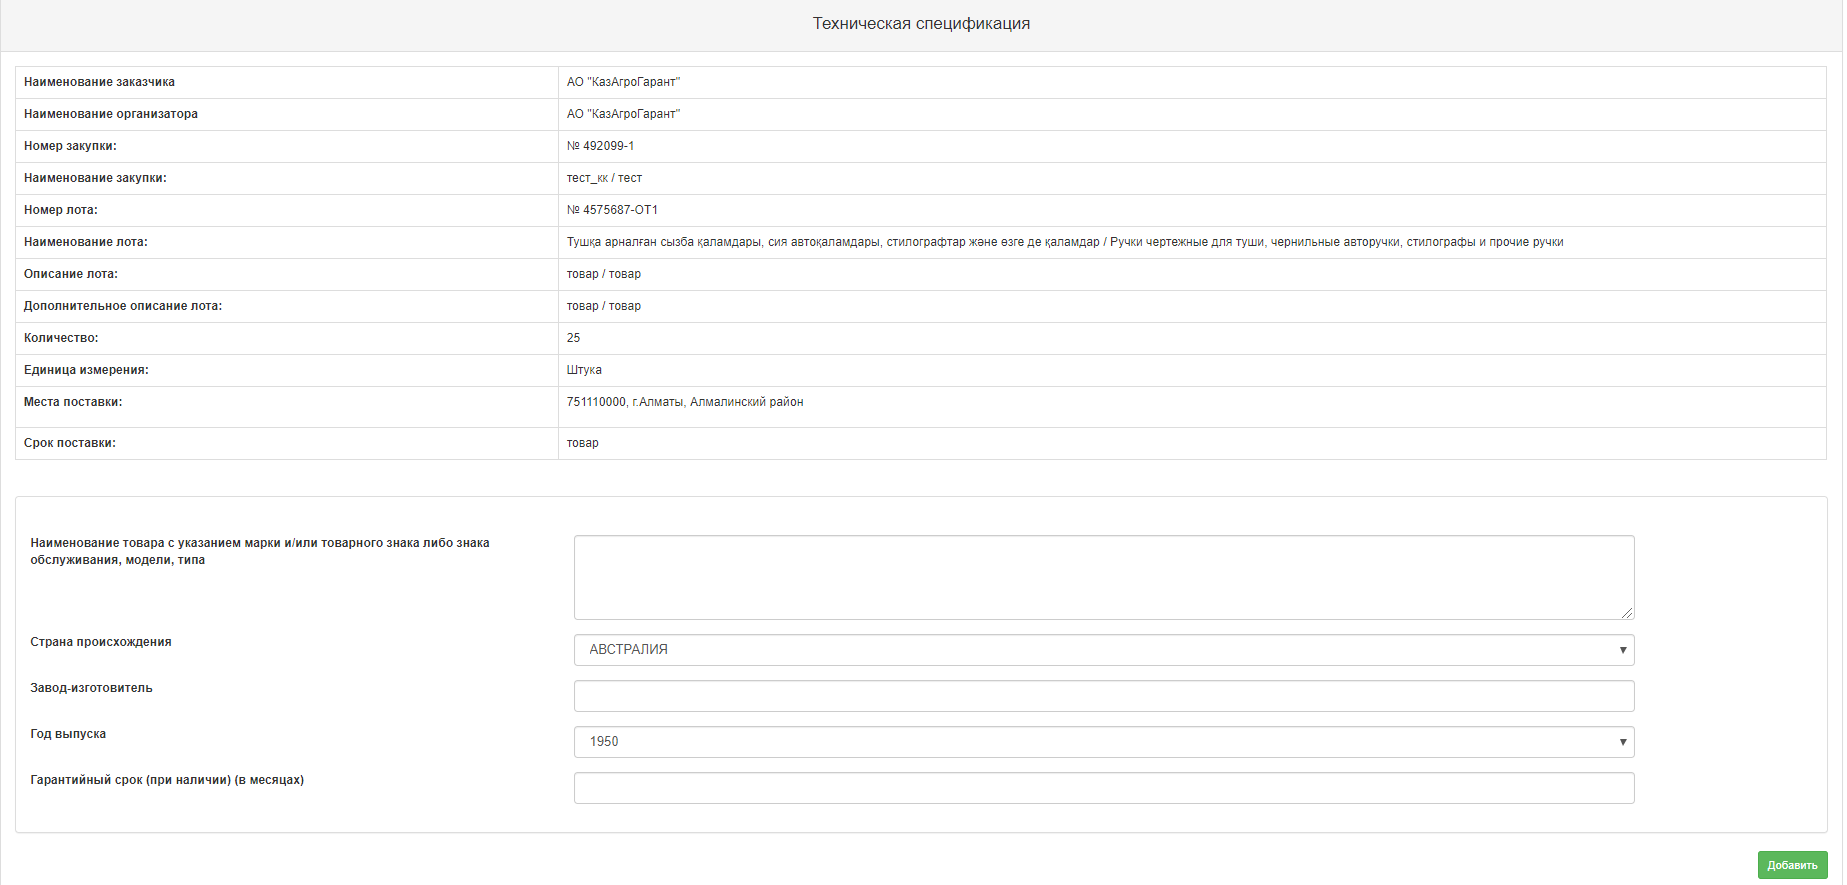
Task: Click the Гарантийный срок (при наличии) label
Action: (x=167, y=780)
